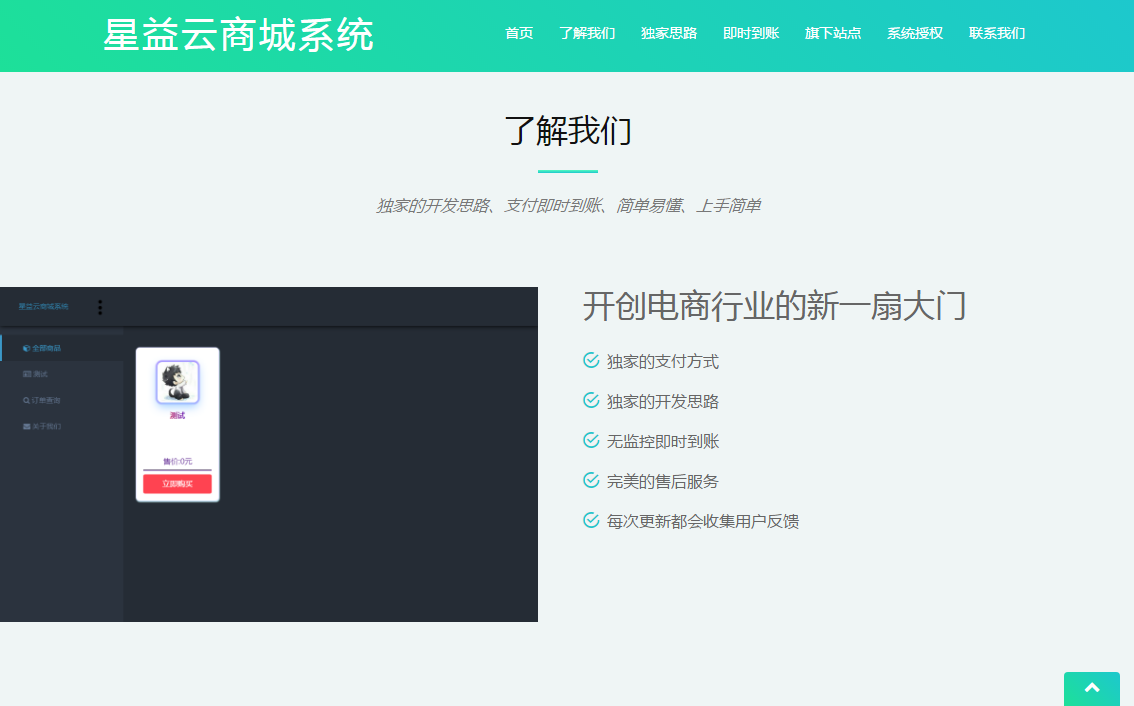Click the checkmark icon beside 完美的售后服务

click(589, 480)
